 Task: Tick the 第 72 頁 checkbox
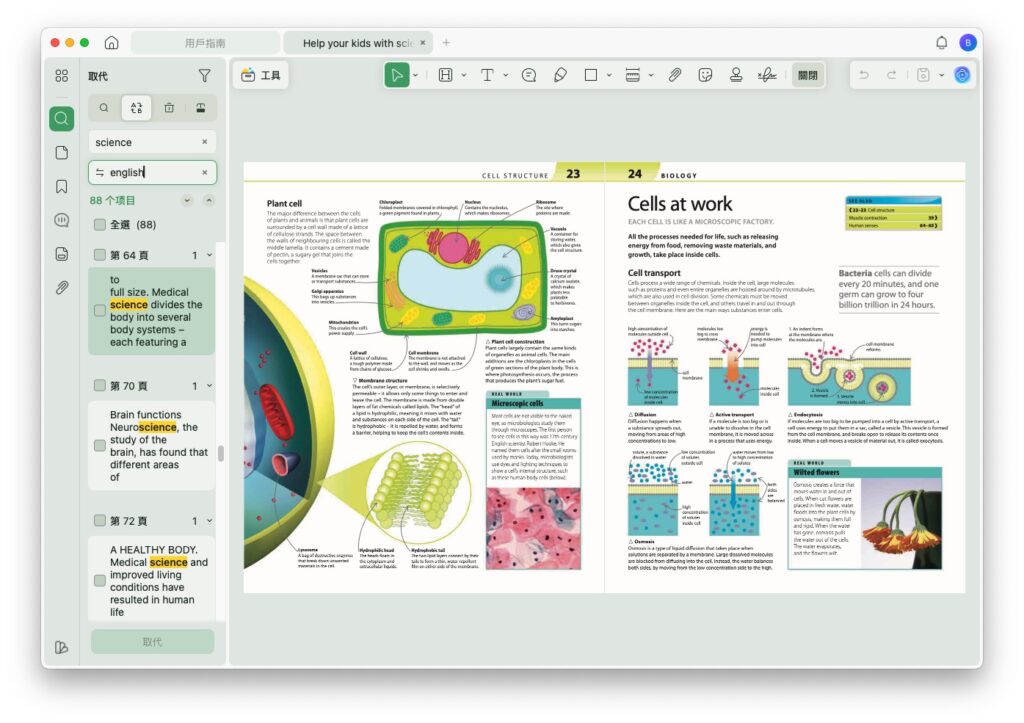tap(99, 521)
